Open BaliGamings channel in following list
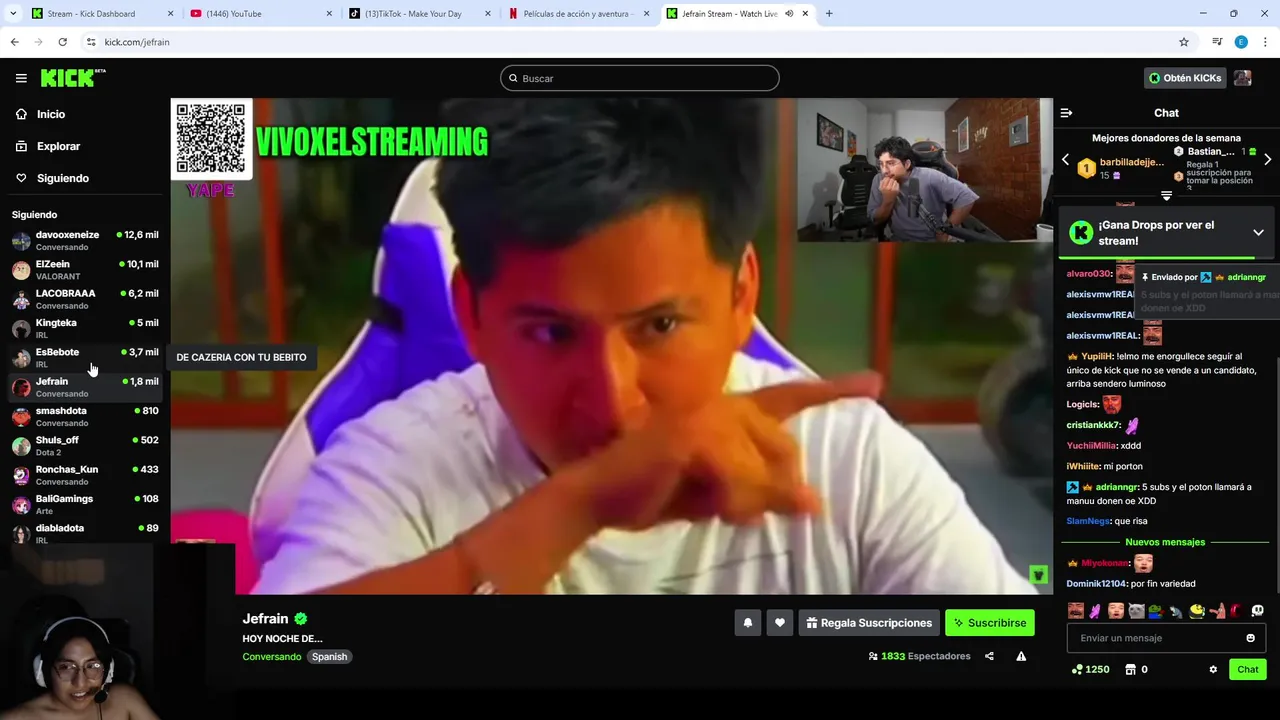The width and height of the screenshot is (1280, 720). coord(85,504)
